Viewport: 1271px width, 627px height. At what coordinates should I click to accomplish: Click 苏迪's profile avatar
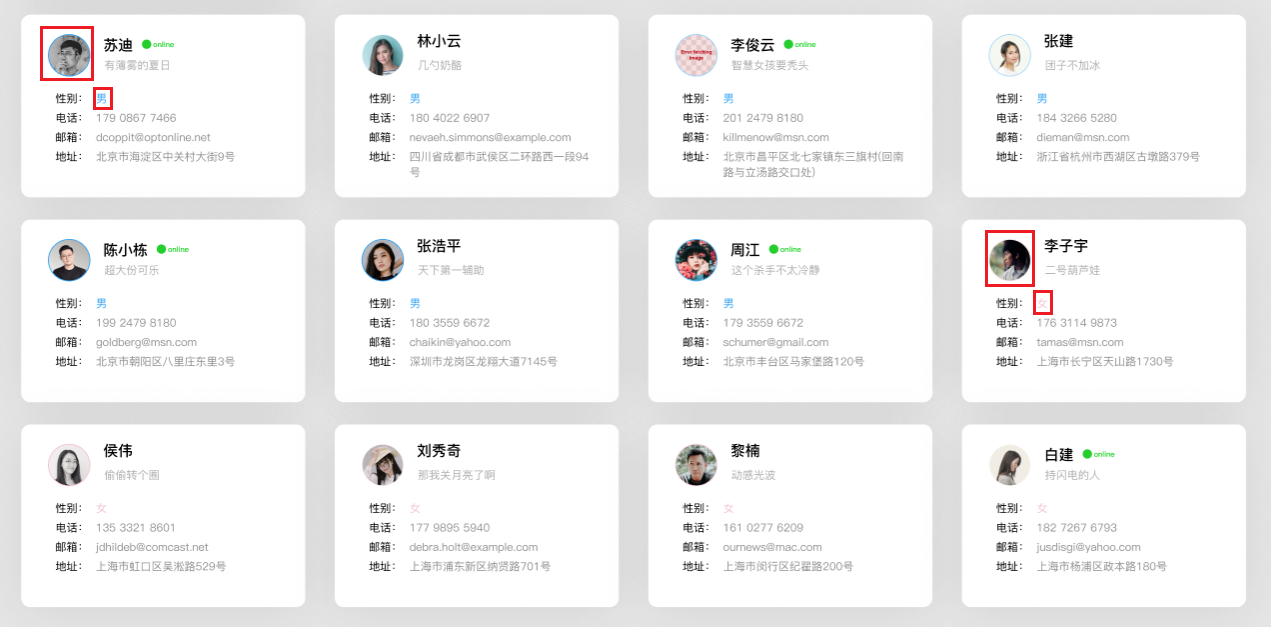[68, 55]
